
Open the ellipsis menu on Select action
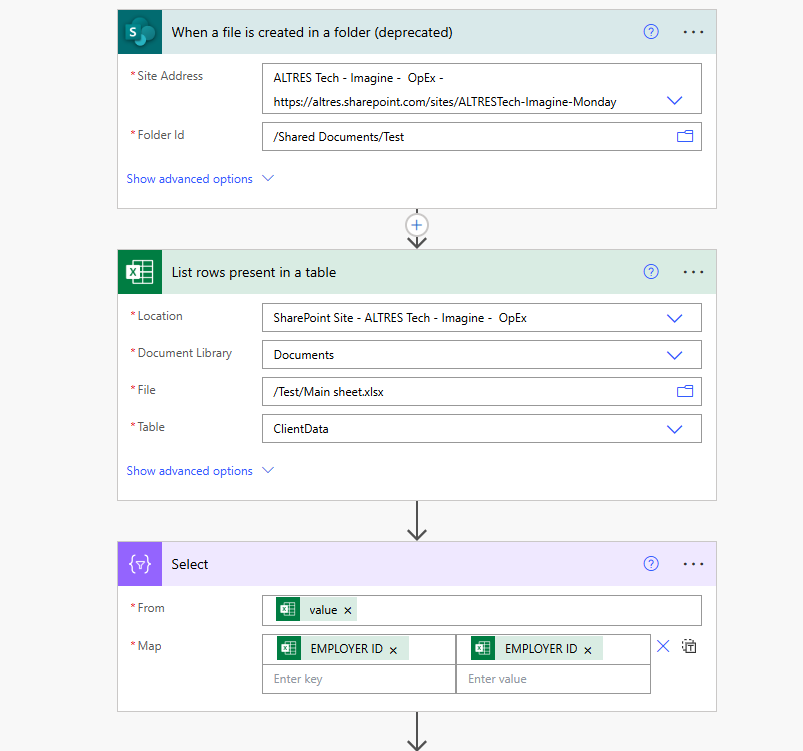[693, 564]
